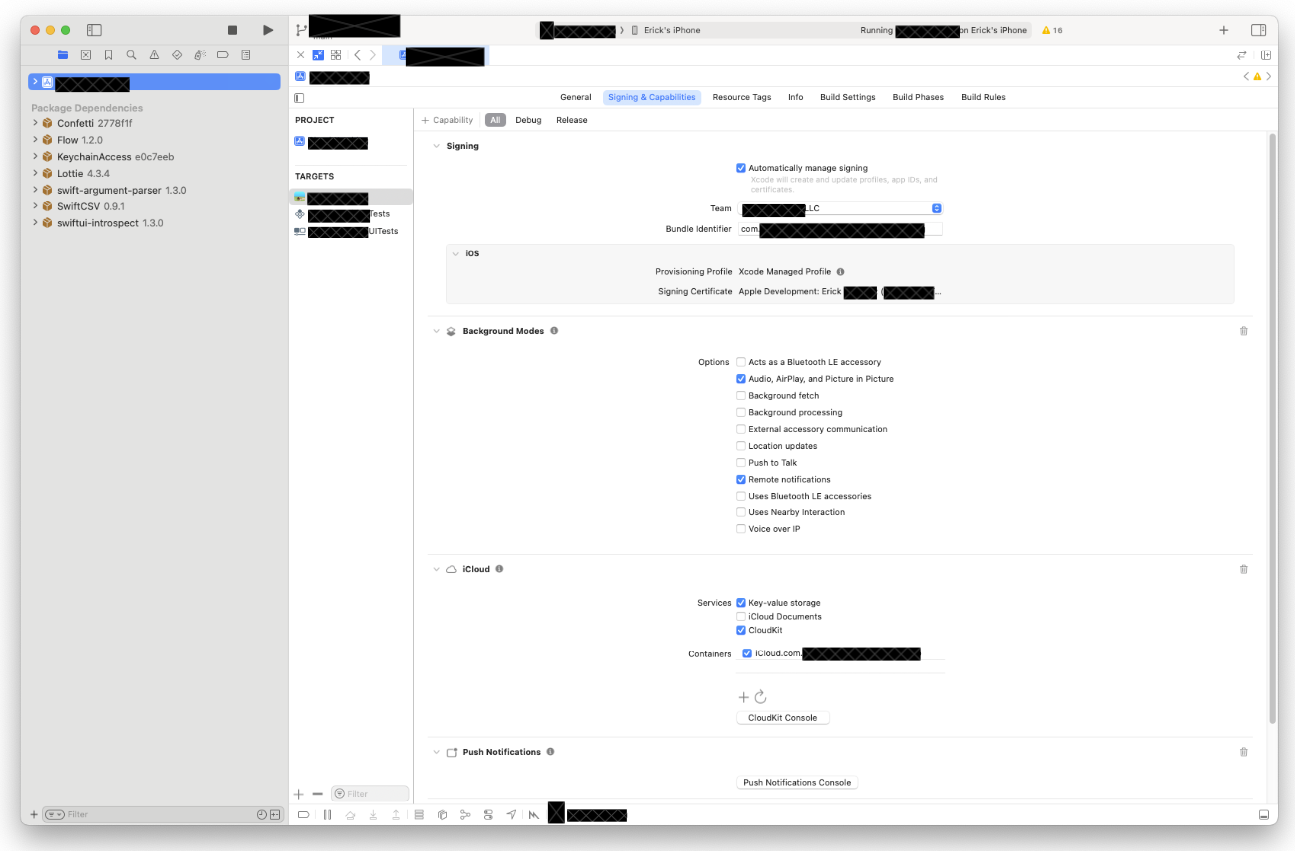This screenshot has width=1295, height=851.
Task: Switch to the Resource Tags tab
Action: (x=741, y=98)
